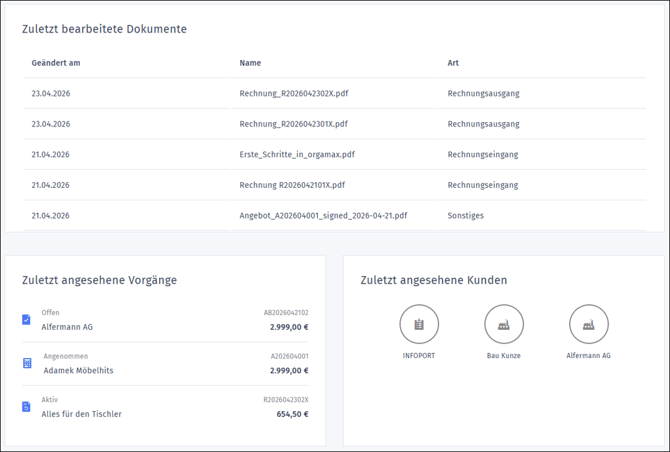Open the Bau Kunze customer circle icon
670x452 pixels.
click(x=504, y=324)
